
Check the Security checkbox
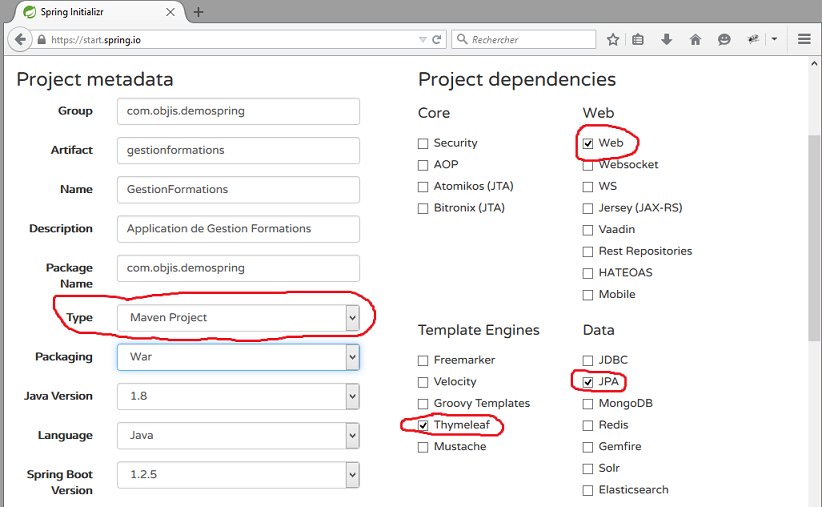coord(423,144)
